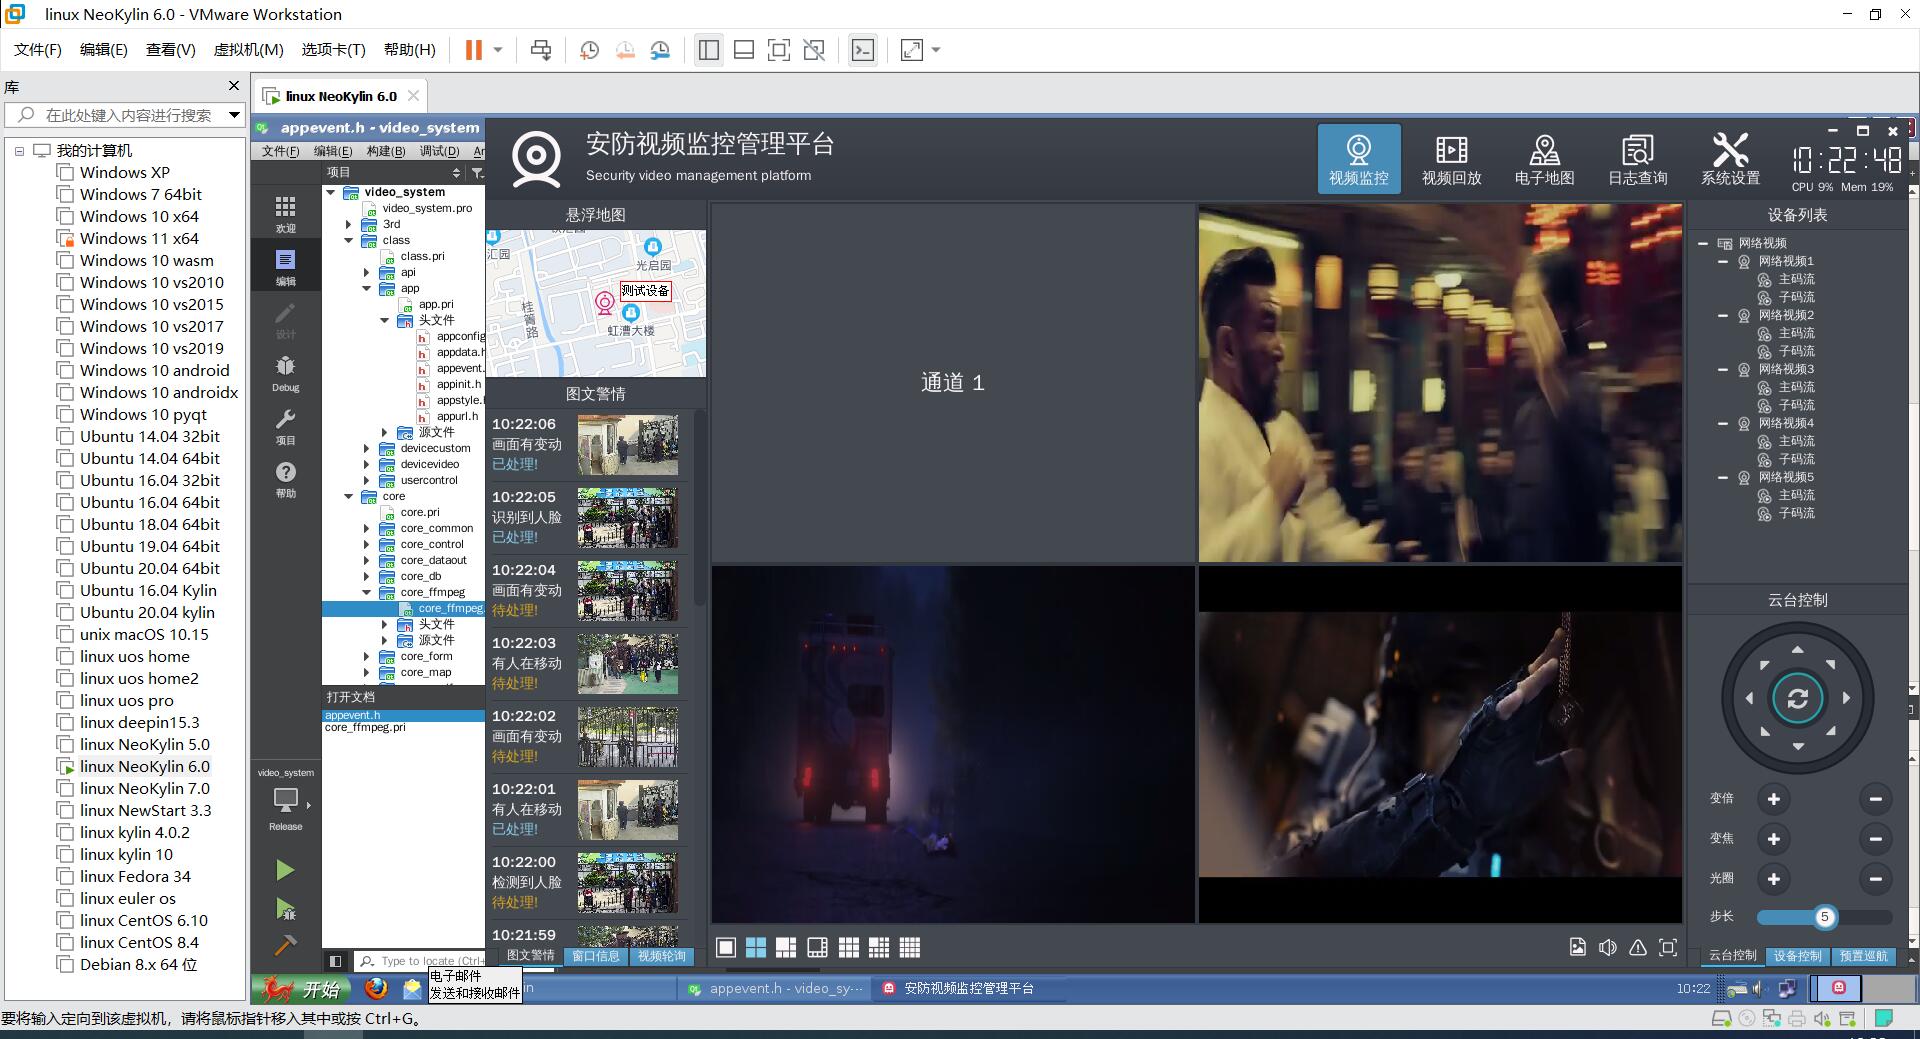The height and width of the screenshot is (1039, 1920).
Task: Collapse the core folder in project tree
Action: (349, 496)
